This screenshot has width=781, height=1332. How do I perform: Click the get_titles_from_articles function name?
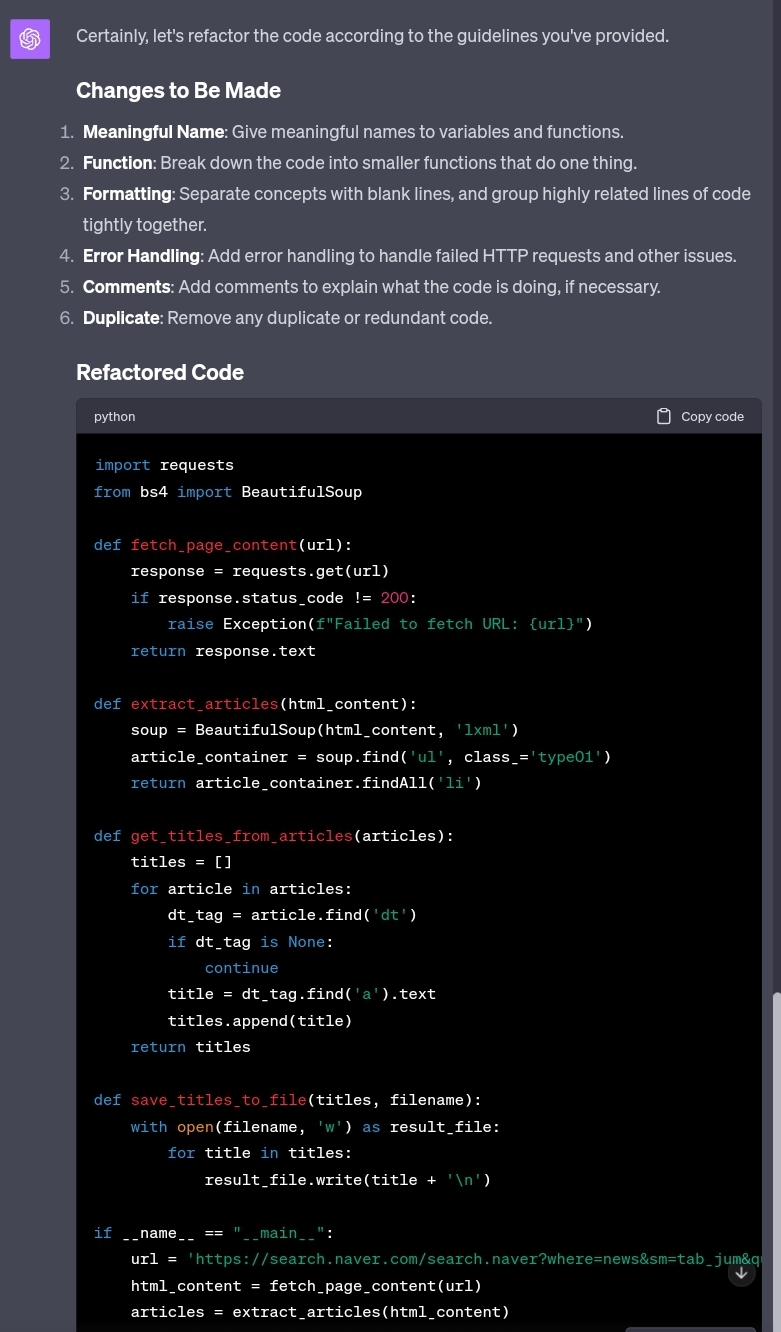click(241, 835)
